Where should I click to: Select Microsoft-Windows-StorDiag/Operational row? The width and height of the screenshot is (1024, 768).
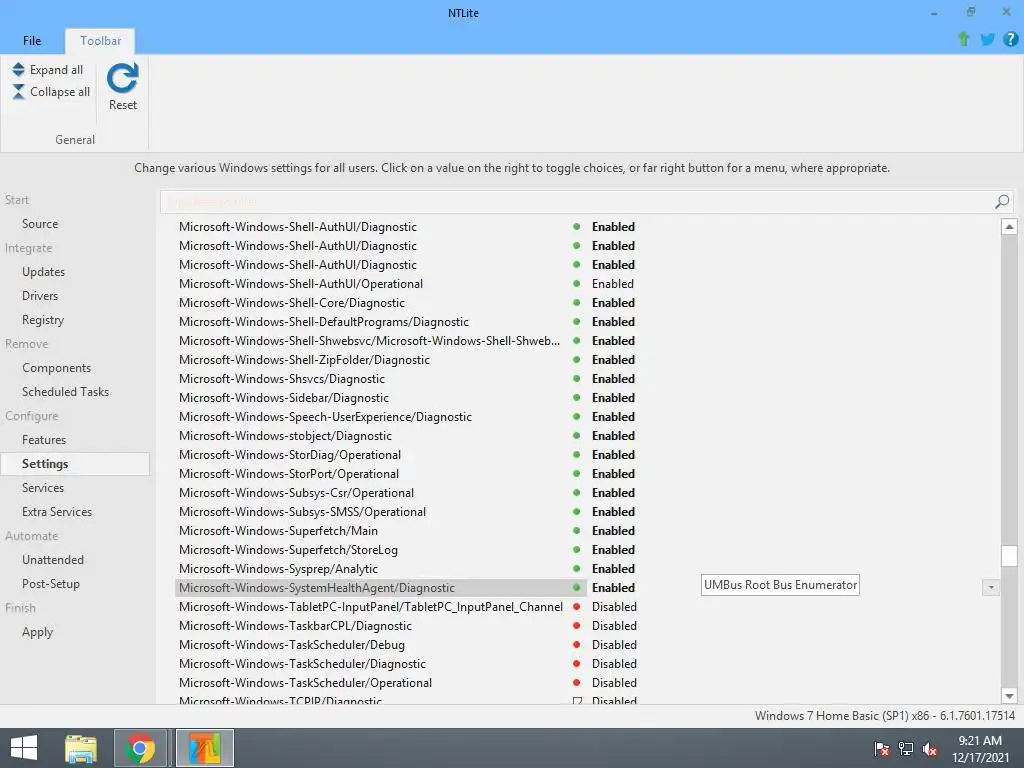[x=290, y=455]
